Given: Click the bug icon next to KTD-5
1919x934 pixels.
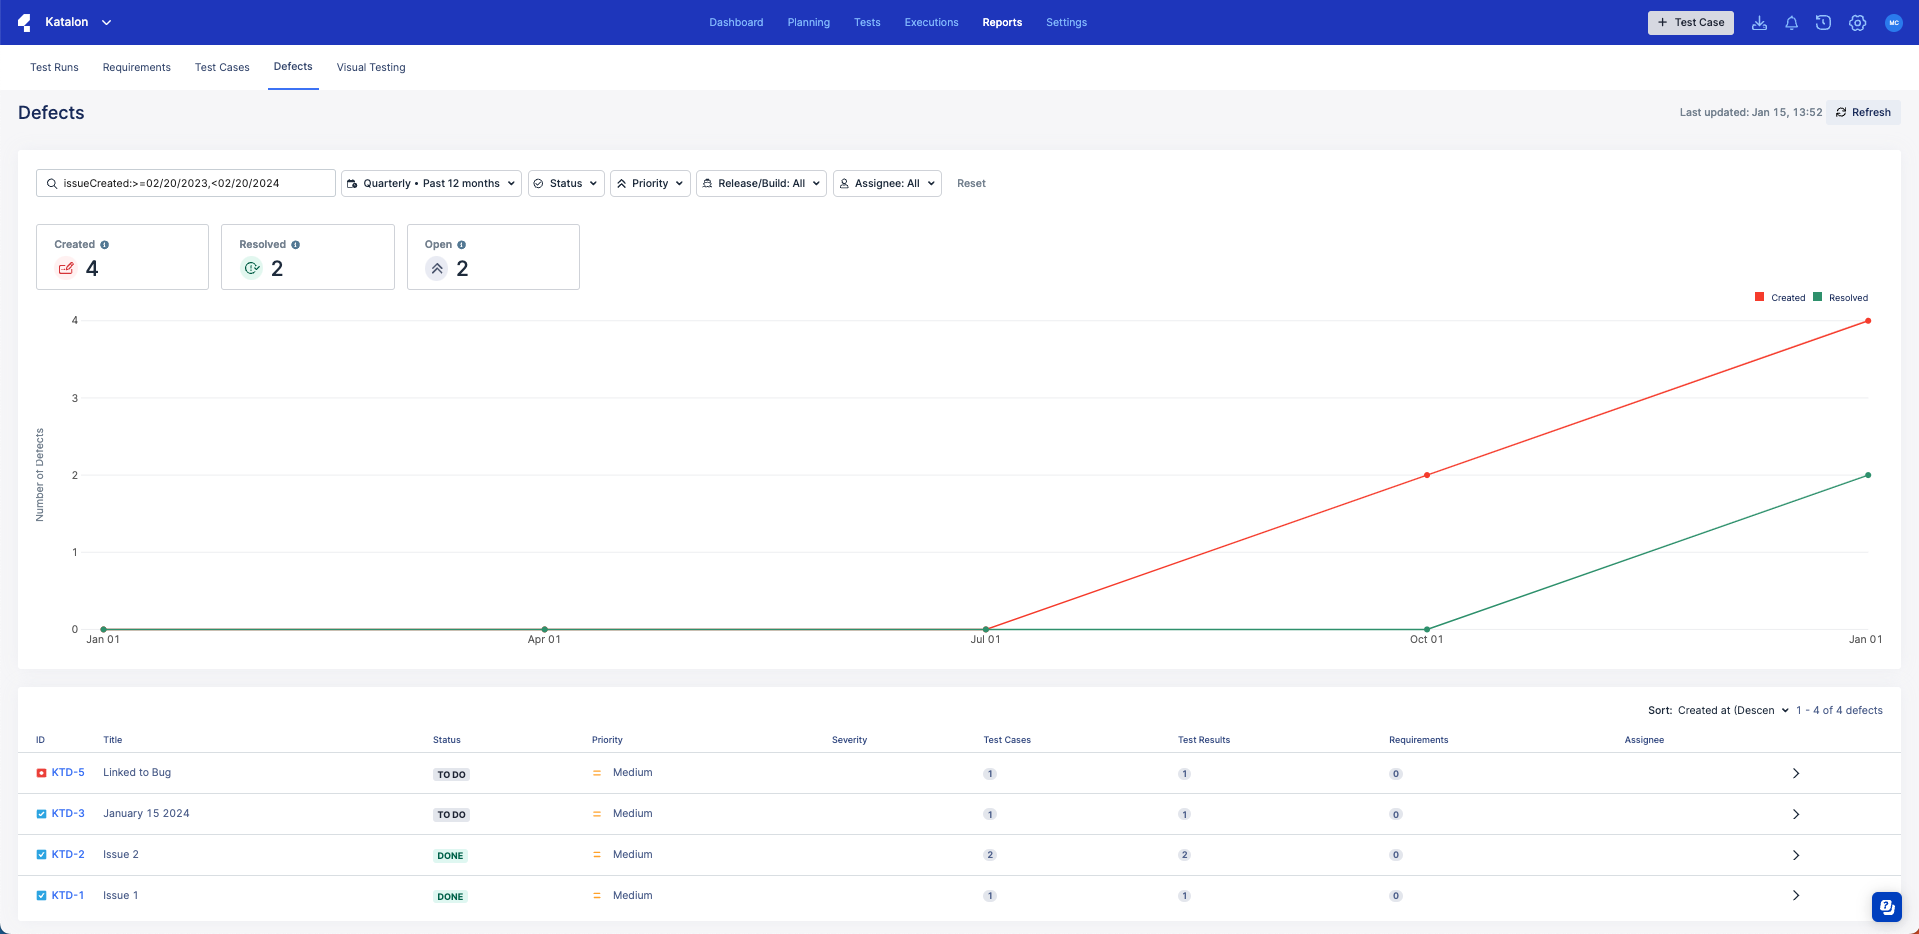Looking at the screenshot, I should (x=40, y=772).
